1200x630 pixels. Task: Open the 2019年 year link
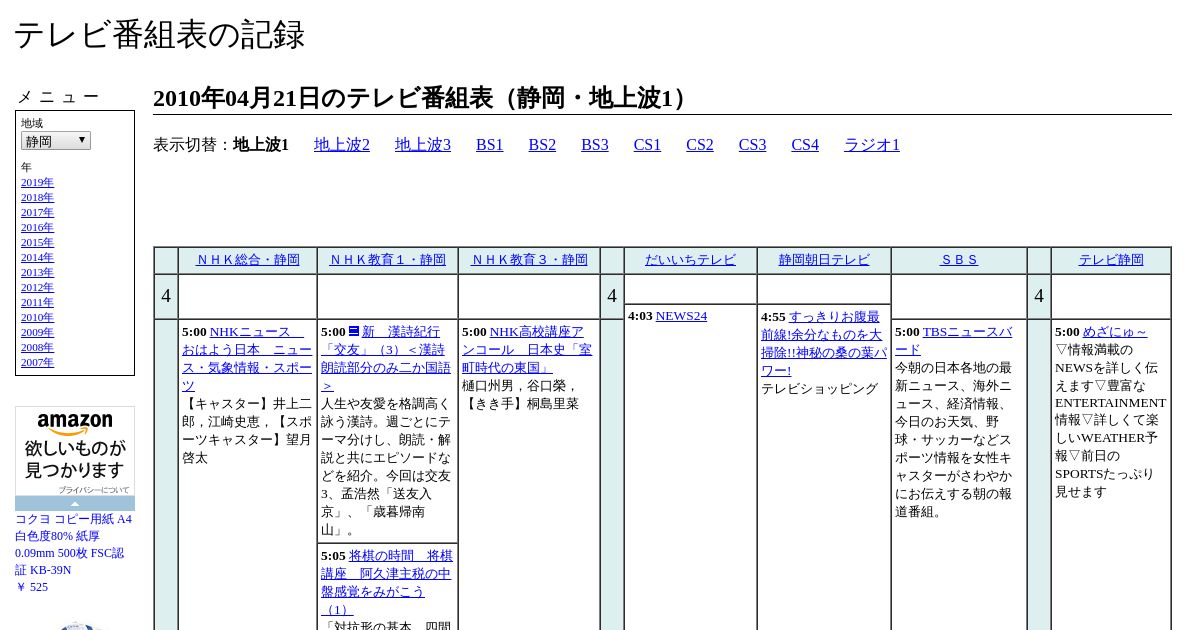point(37,183)
